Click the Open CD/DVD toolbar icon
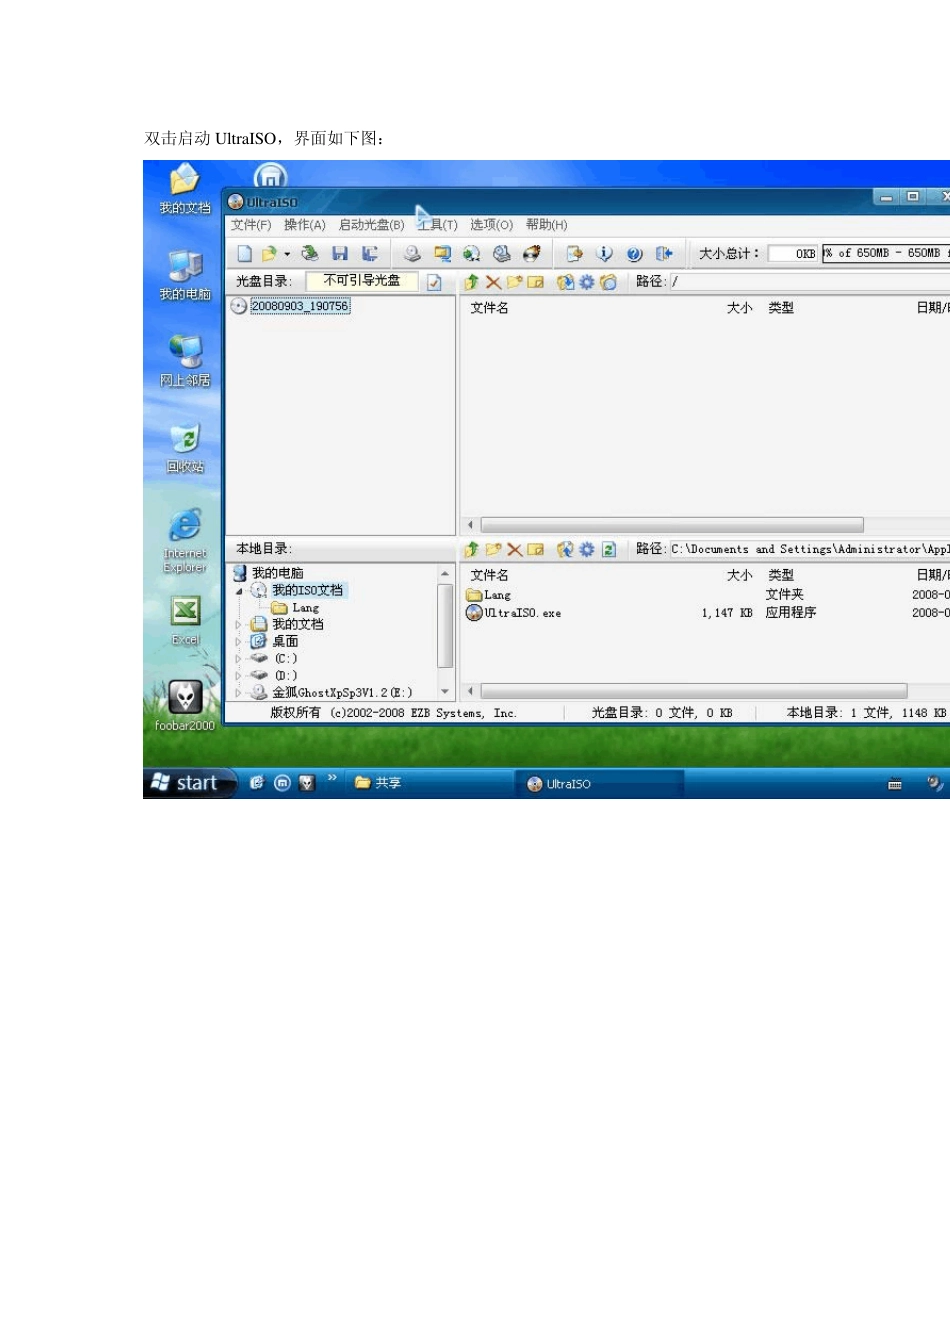 pos(310,254)
